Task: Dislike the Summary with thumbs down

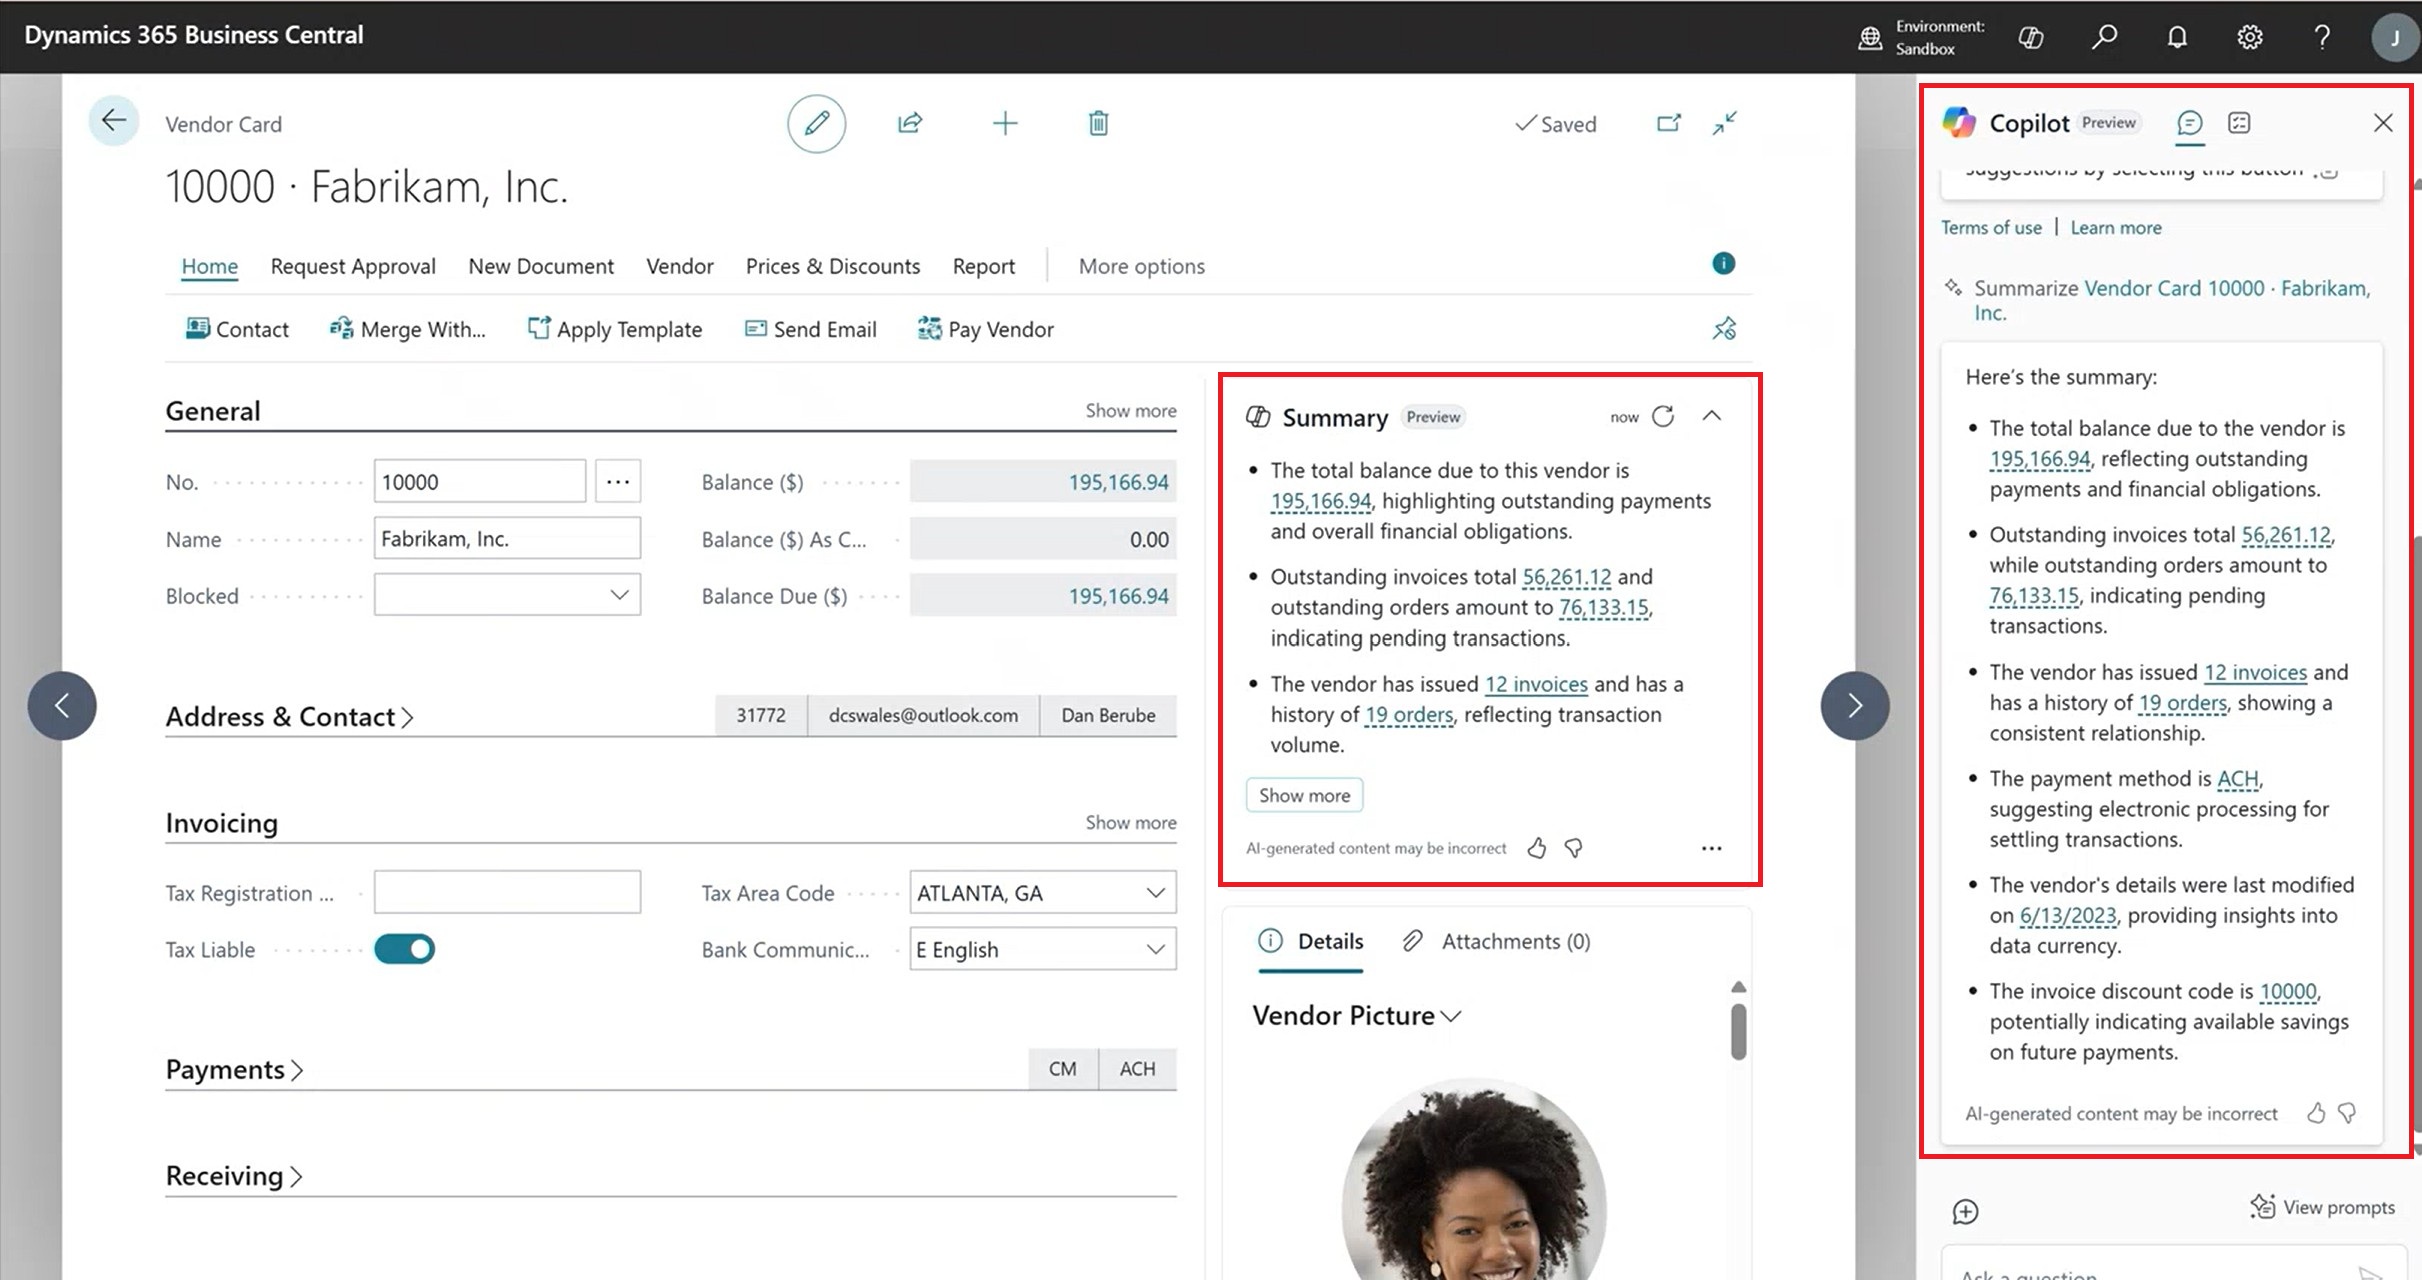Action: pyautogui.click(x=1574, y=848)
